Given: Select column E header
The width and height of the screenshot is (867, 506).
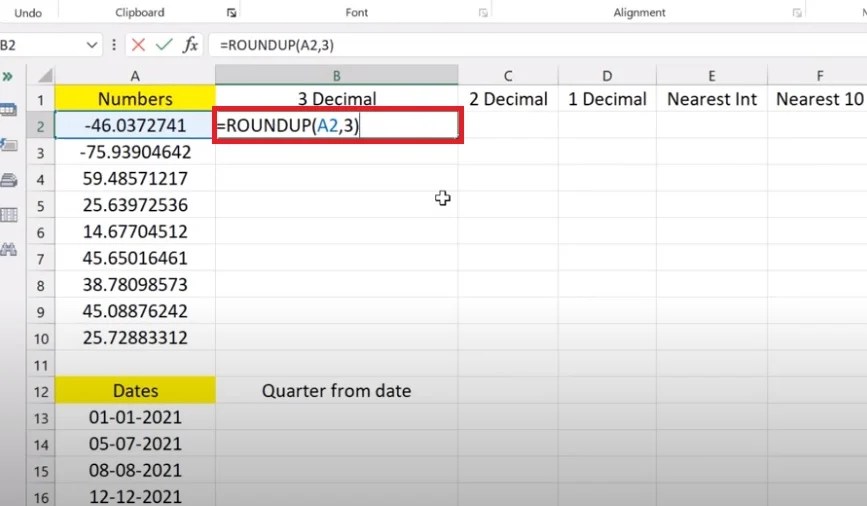Looking at the screenshot, I should [712, 75].
